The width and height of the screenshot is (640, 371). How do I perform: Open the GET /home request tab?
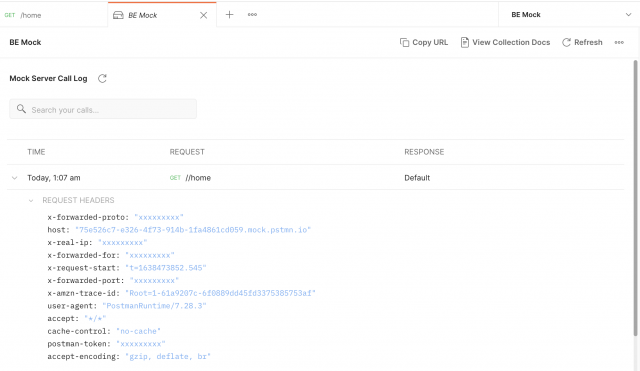[x=53, y=15]
